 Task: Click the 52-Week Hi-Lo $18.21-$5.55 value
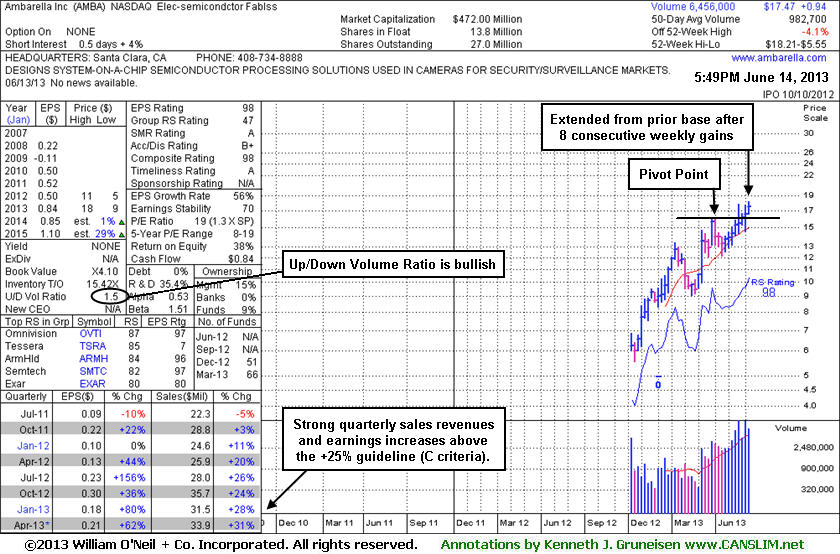tap(796, 44)
